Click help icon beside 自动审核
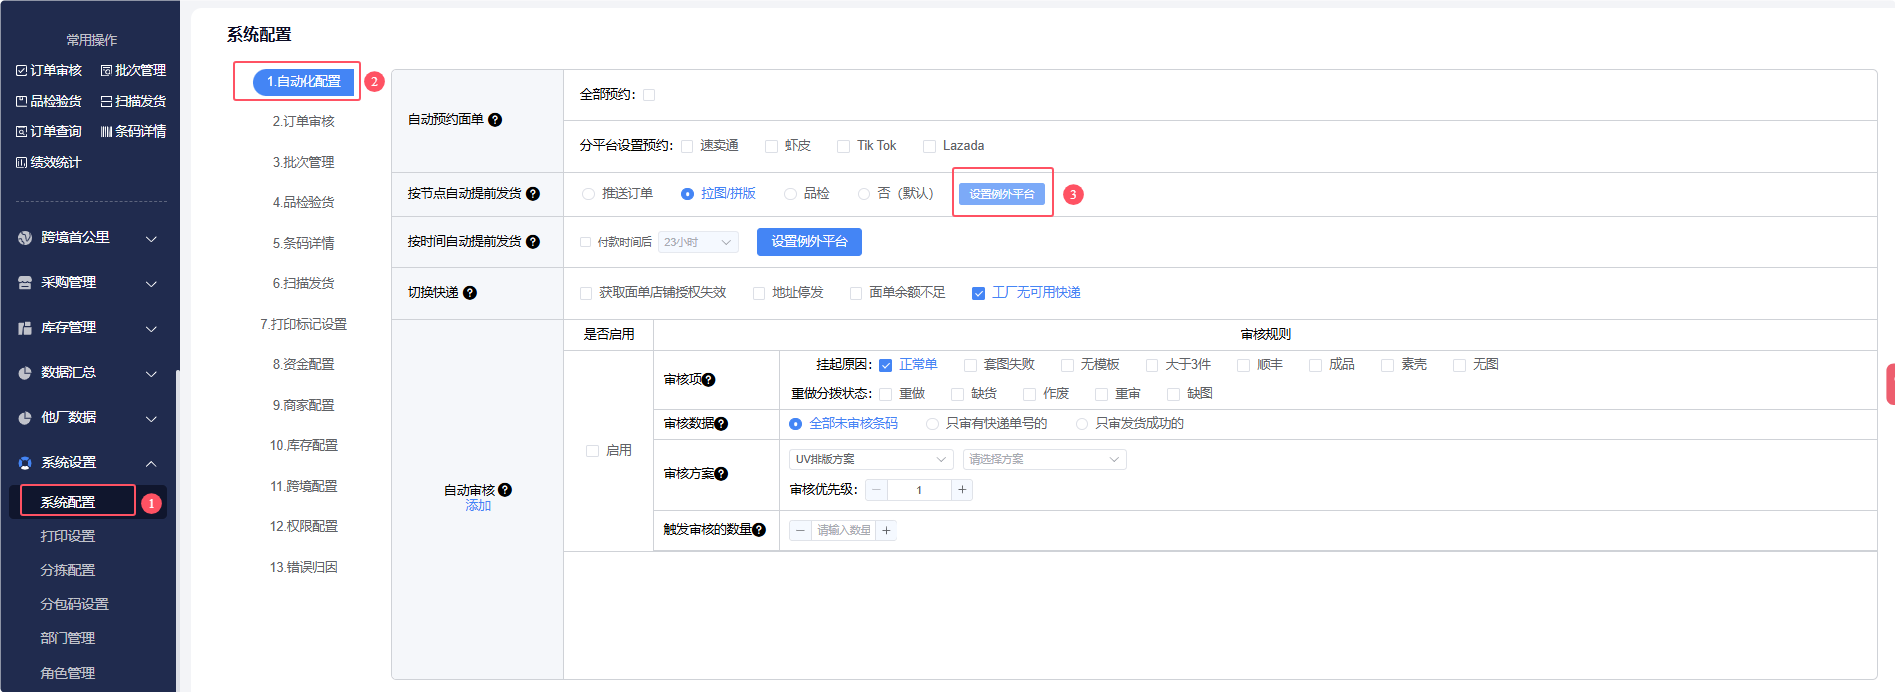Screen dimensions: 1895x692 pos(505,490)
